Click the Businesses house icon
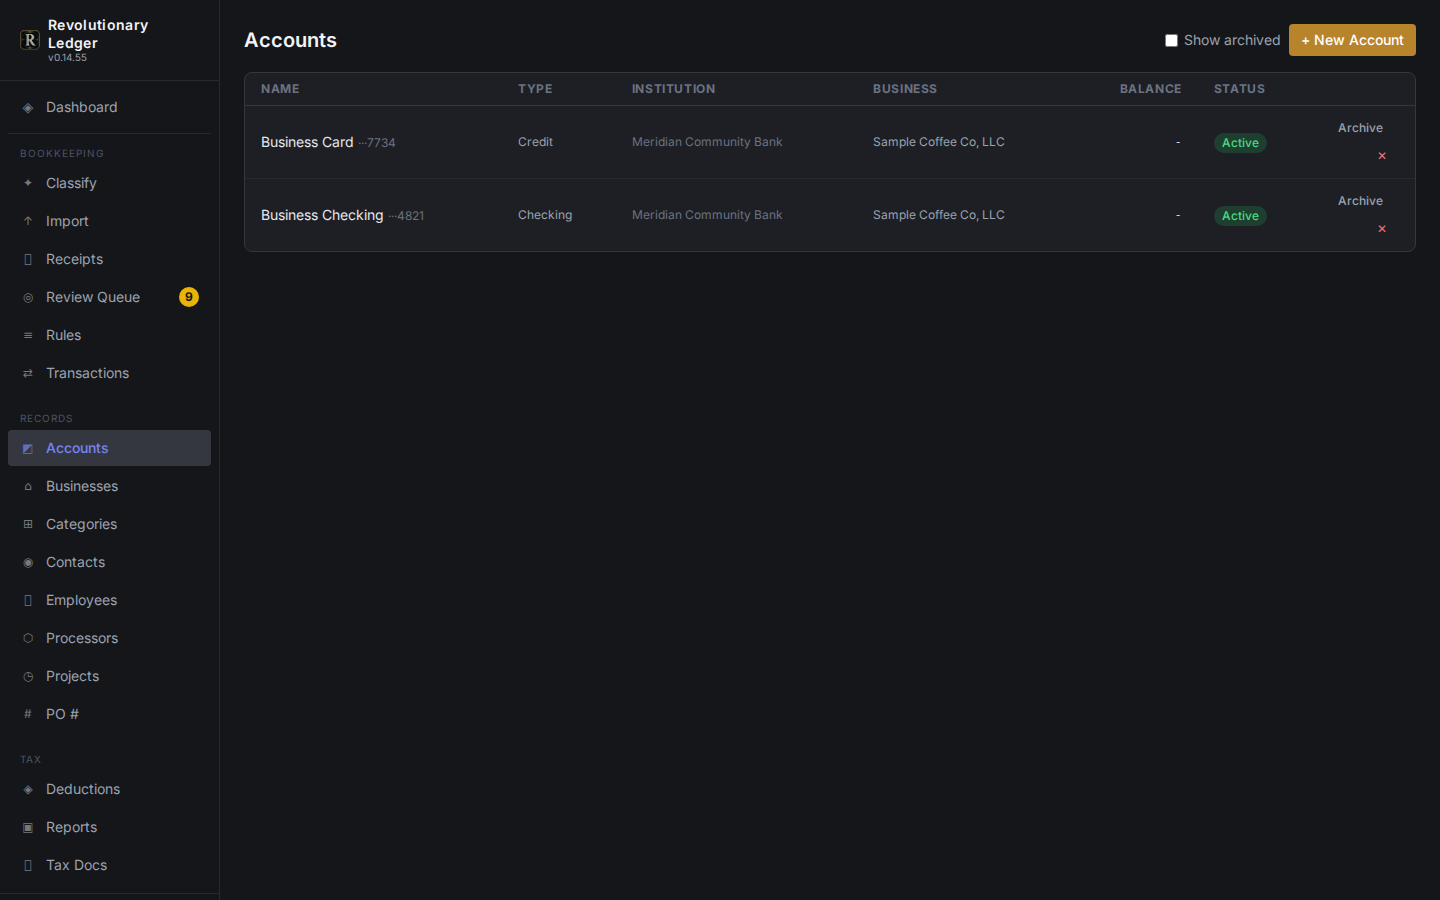The width and height of the screenshot is (1440, 900). [28, 487]
